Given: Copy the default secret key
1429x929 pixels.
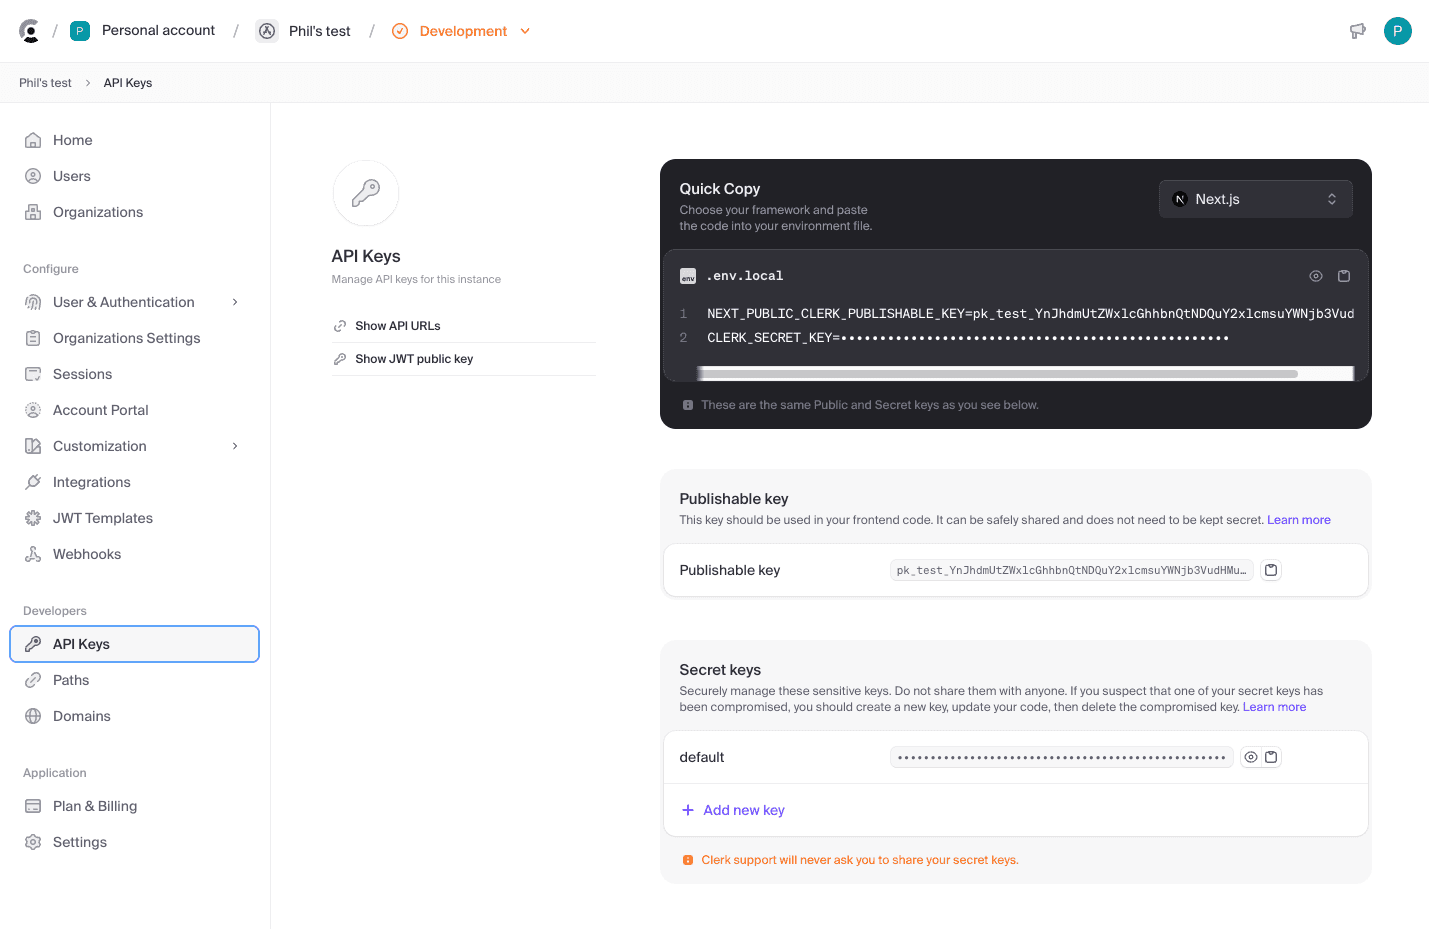Looking at the screenshot, I should pos(1271,757).
